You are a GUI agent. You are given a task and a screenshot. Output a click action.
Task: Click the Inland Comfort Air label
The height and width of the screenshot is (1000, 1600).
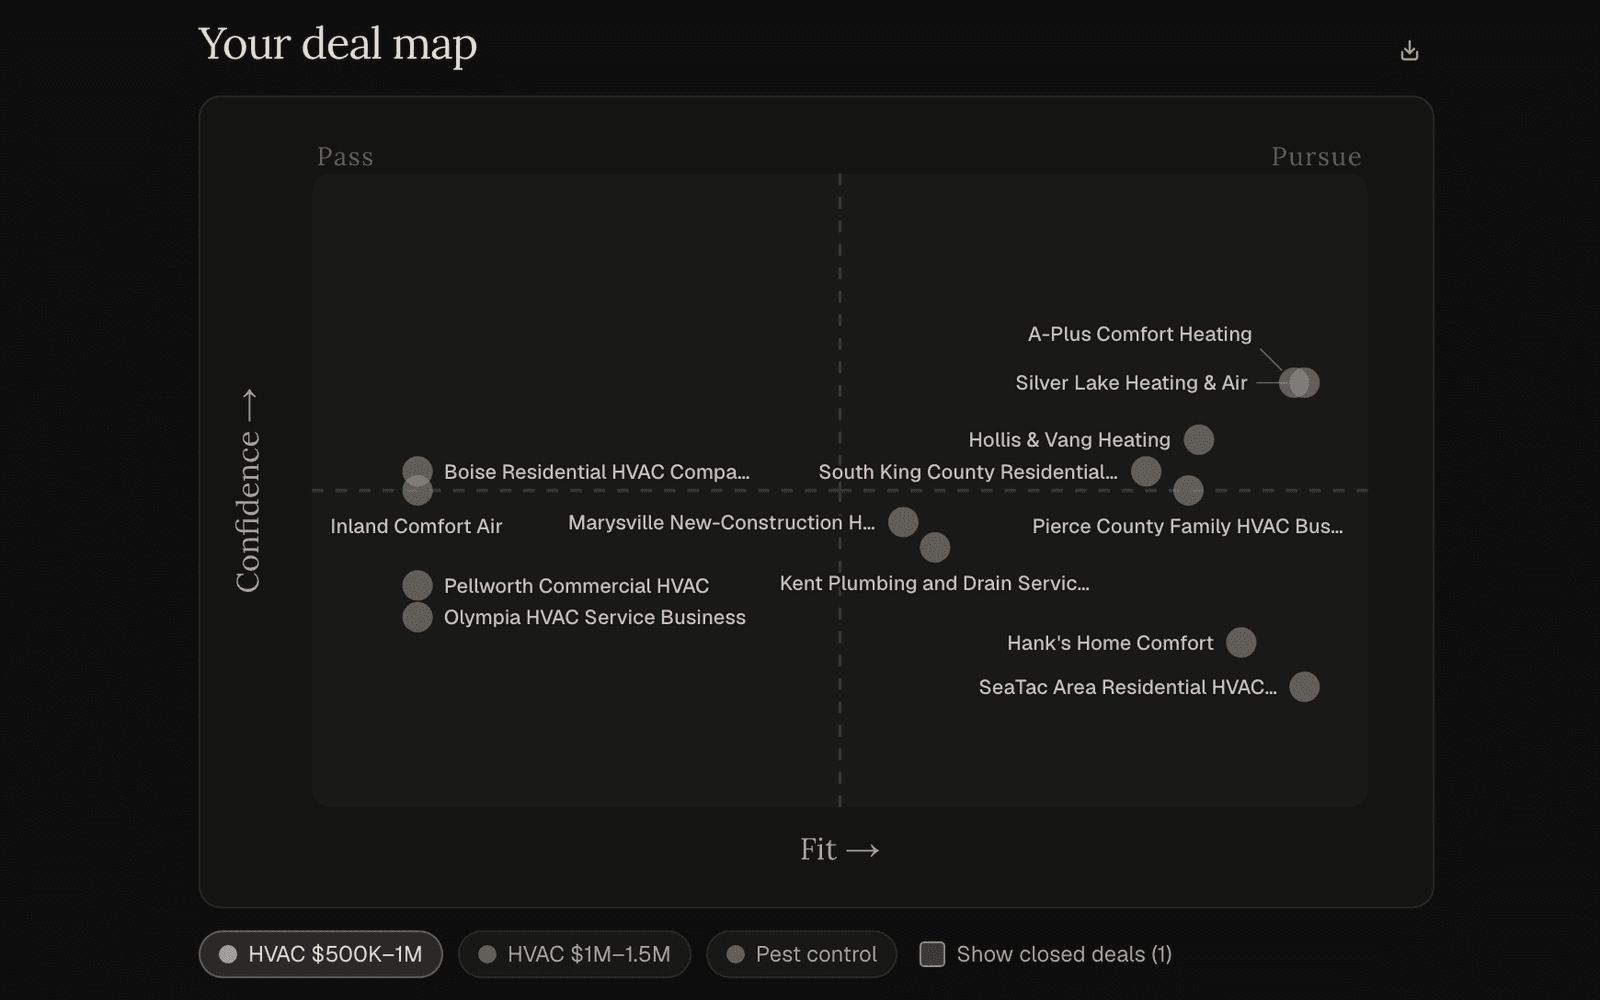416,526
